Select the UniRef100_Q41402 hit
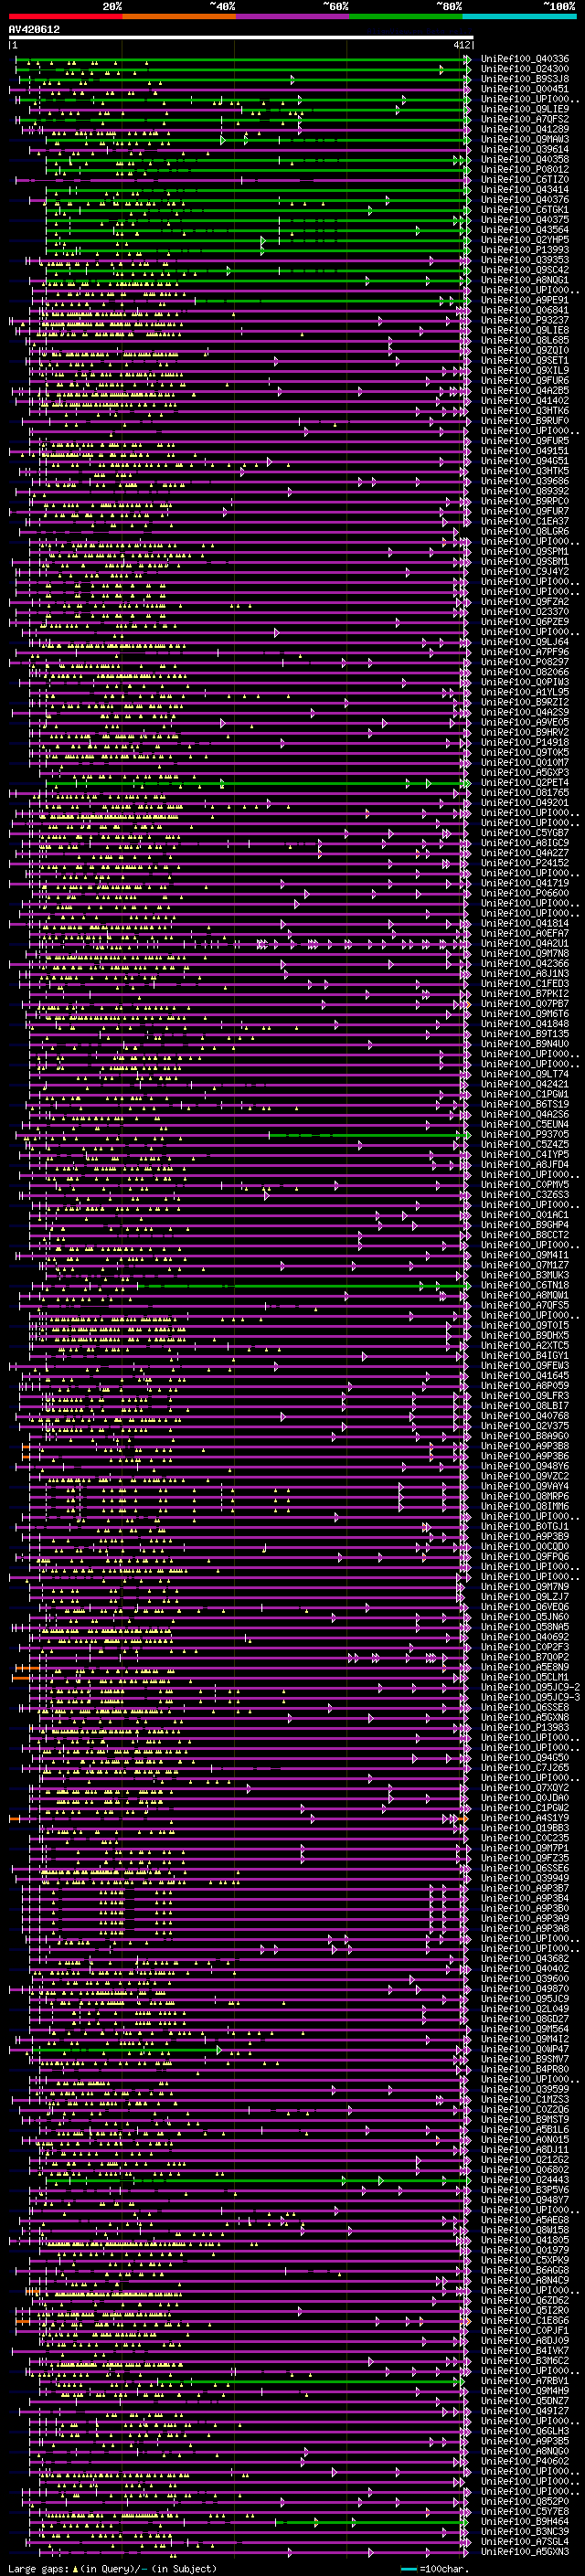585x2576 pixels. (x=525, y=401)
